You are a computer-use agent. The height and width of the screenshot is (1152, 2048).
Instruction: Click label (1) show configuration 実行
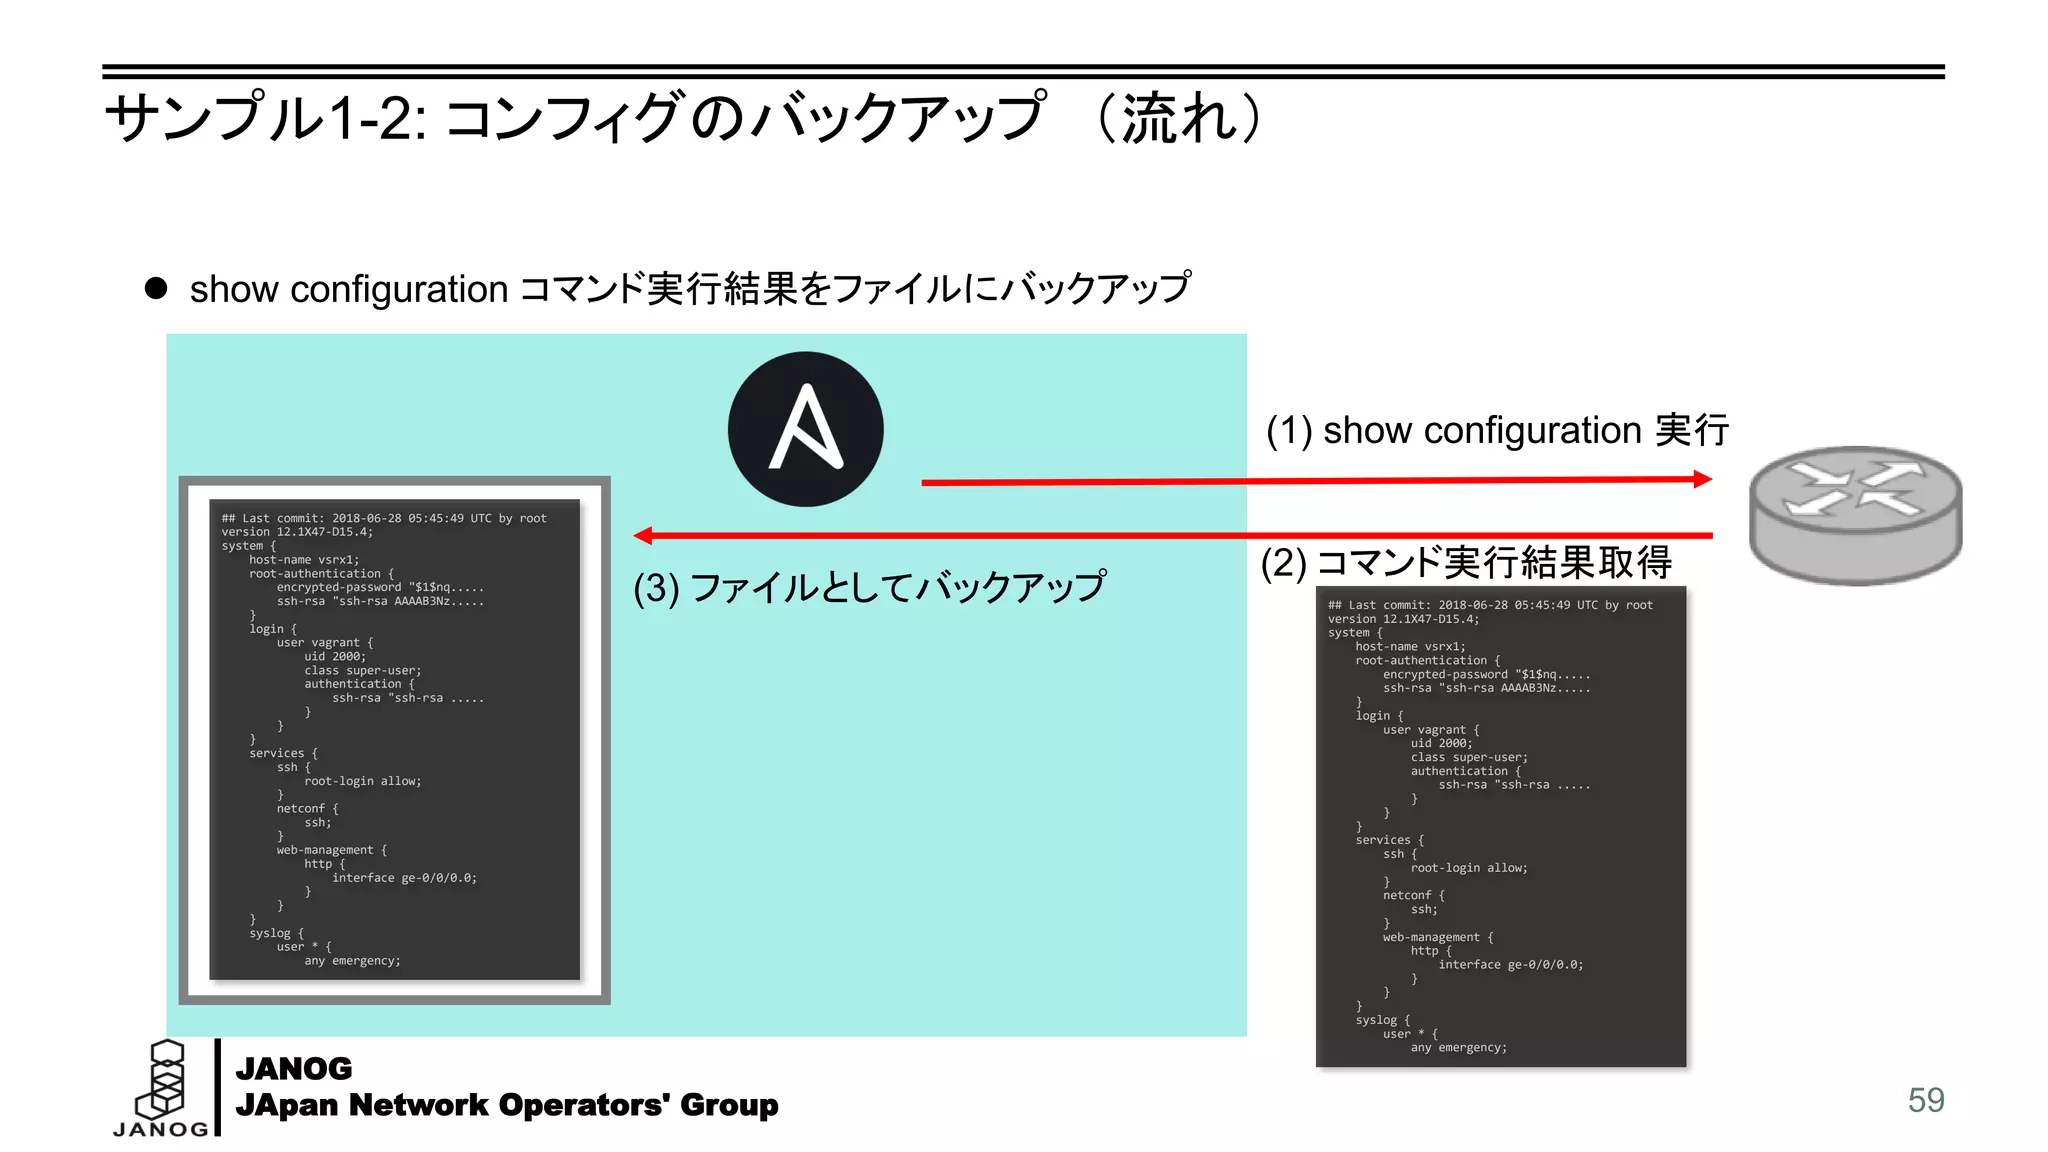click(1497, 430)
